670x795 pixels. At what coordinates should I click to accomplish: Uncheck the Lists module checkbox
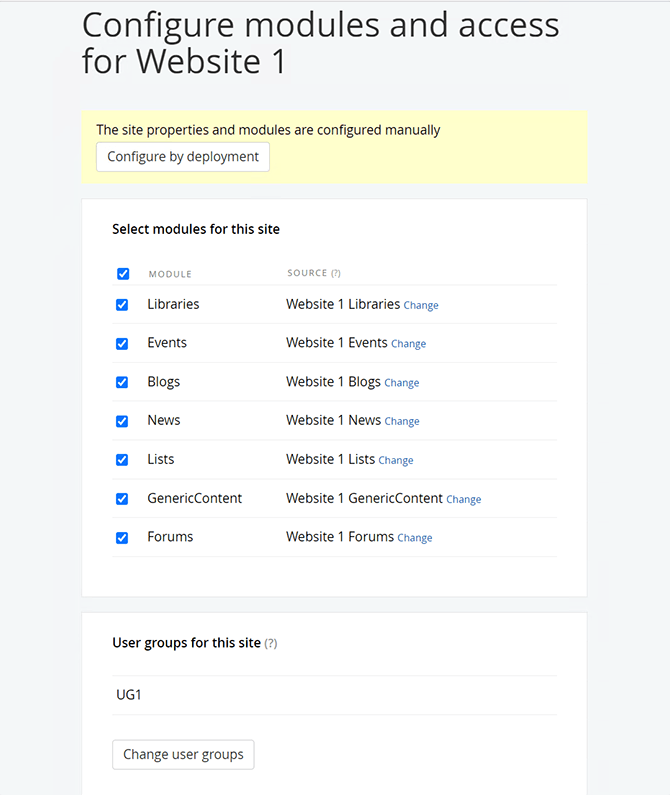point(122,460)
